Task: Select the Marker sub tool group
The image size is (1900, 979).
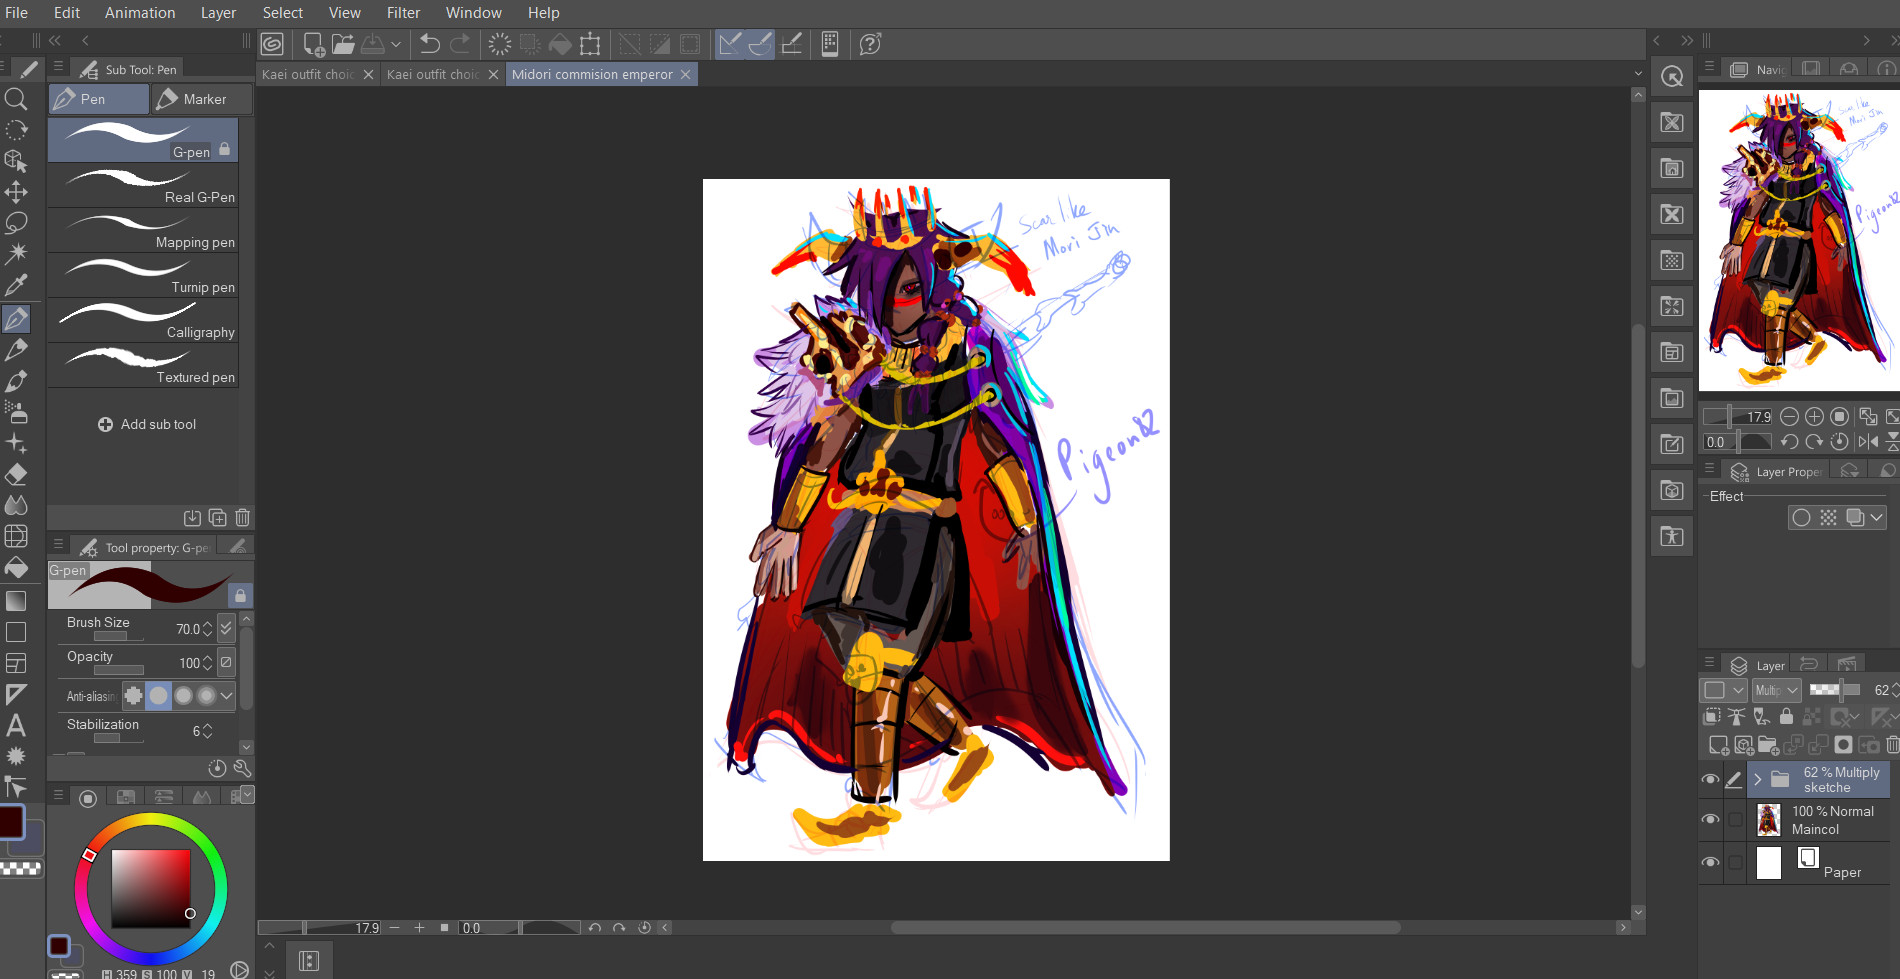Action: click(x=202, y=99)
